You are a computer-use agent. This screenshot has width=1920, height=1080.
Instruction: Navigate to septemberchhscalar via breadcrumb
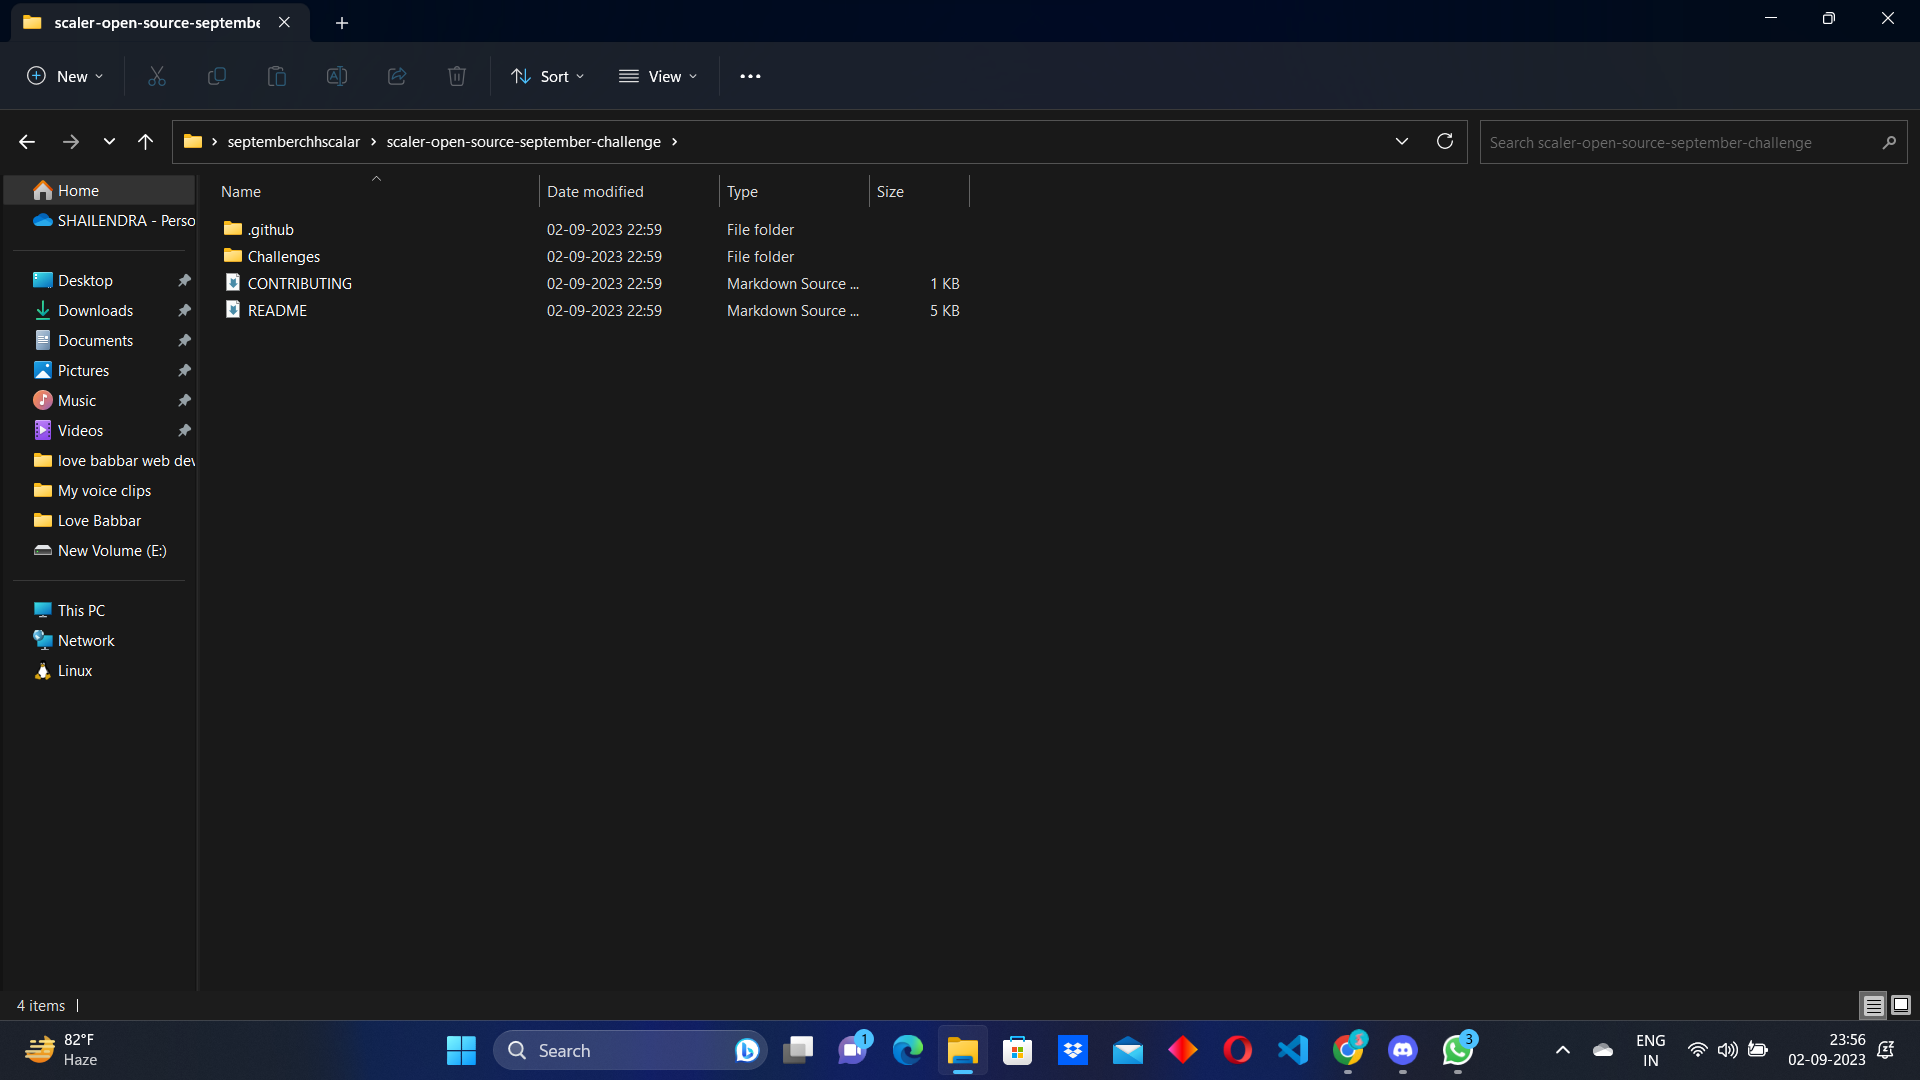[x=292, y=141]
